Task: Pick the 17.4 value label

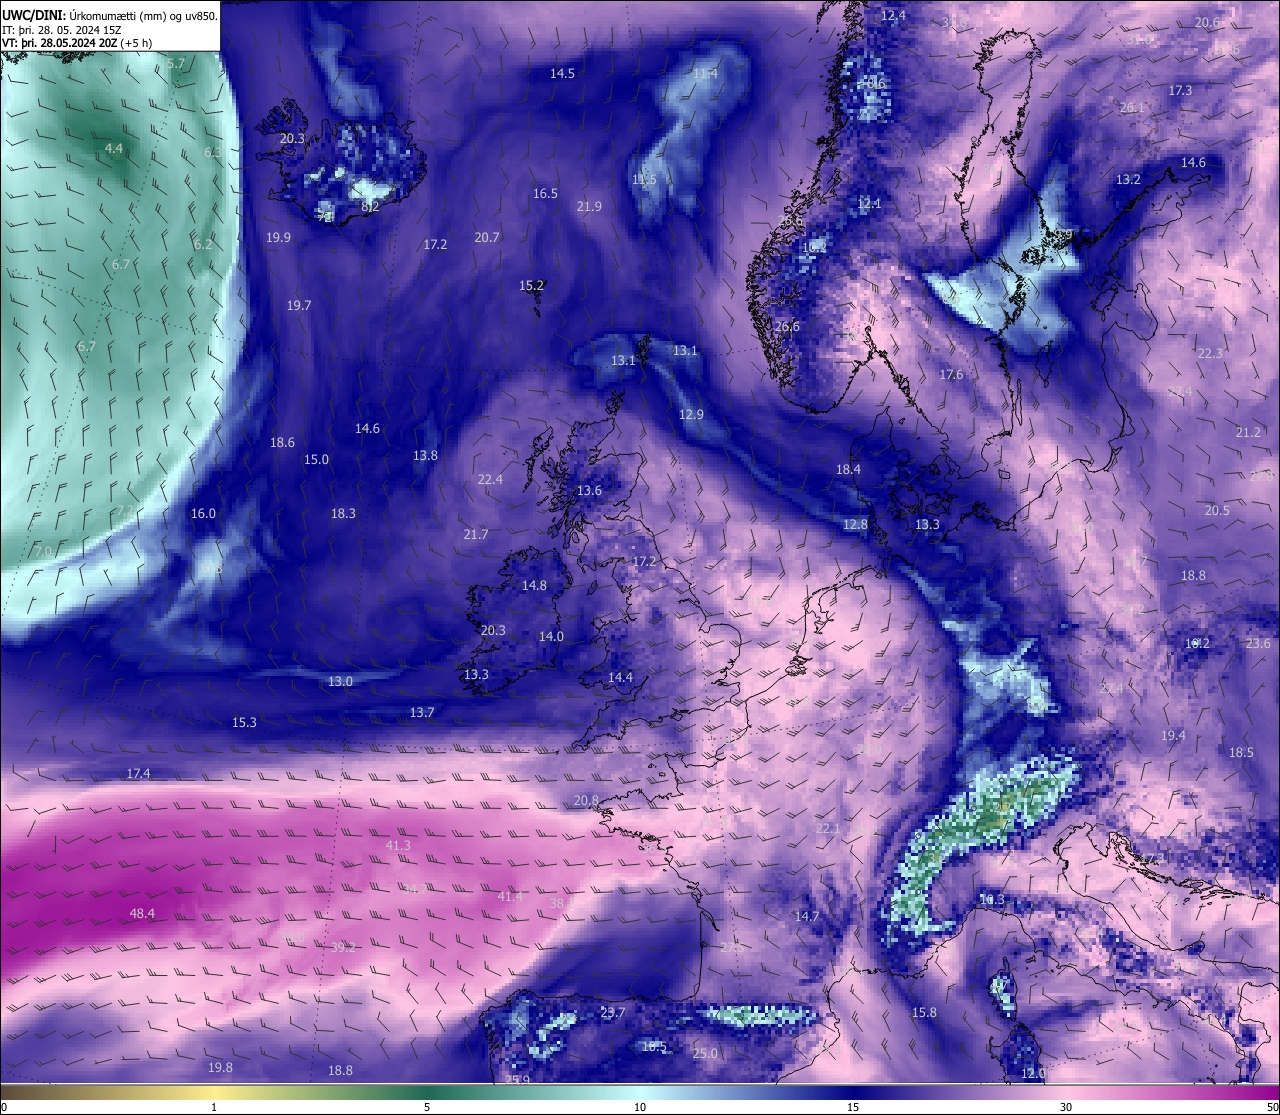Action: [x=138, y=773]
